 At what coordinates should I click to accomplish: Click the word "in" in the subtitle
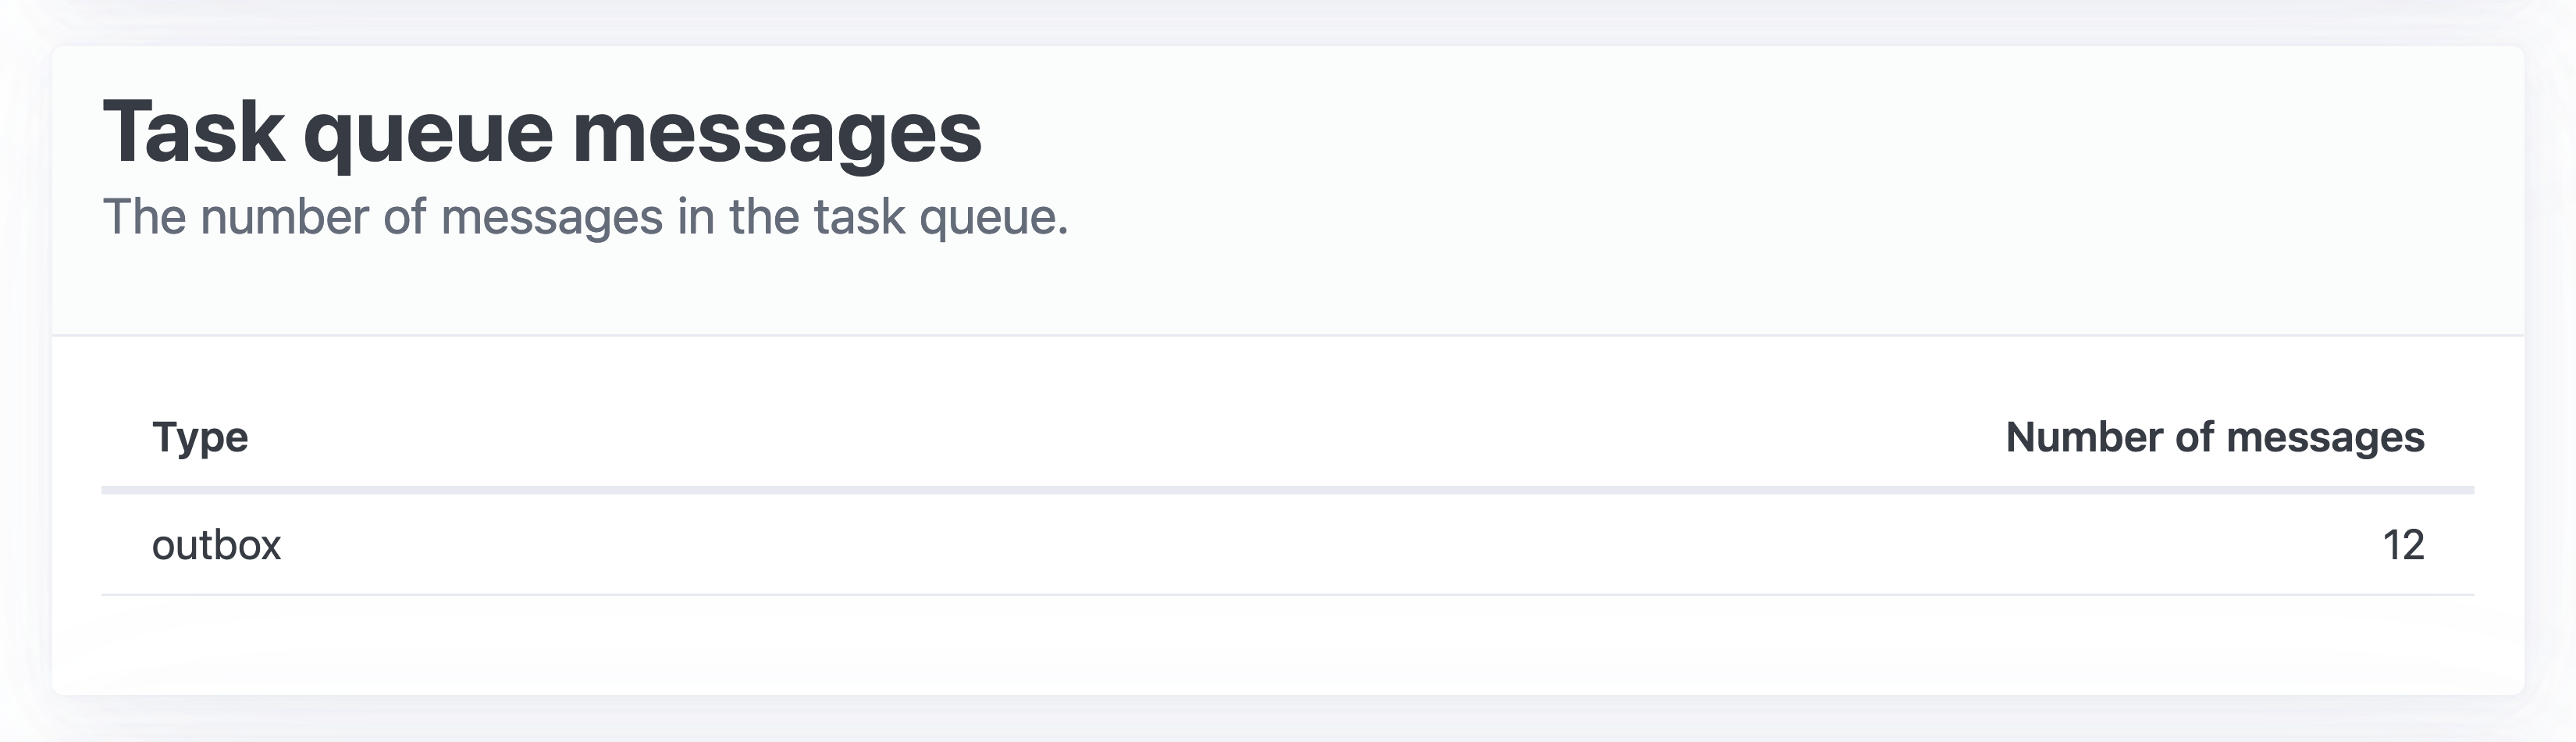pos(695,217)
